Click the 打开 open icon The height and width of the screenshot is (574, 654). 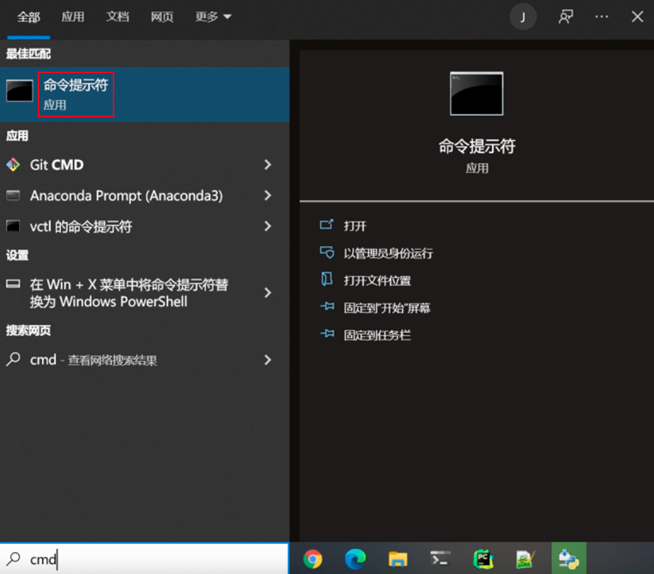327,225
